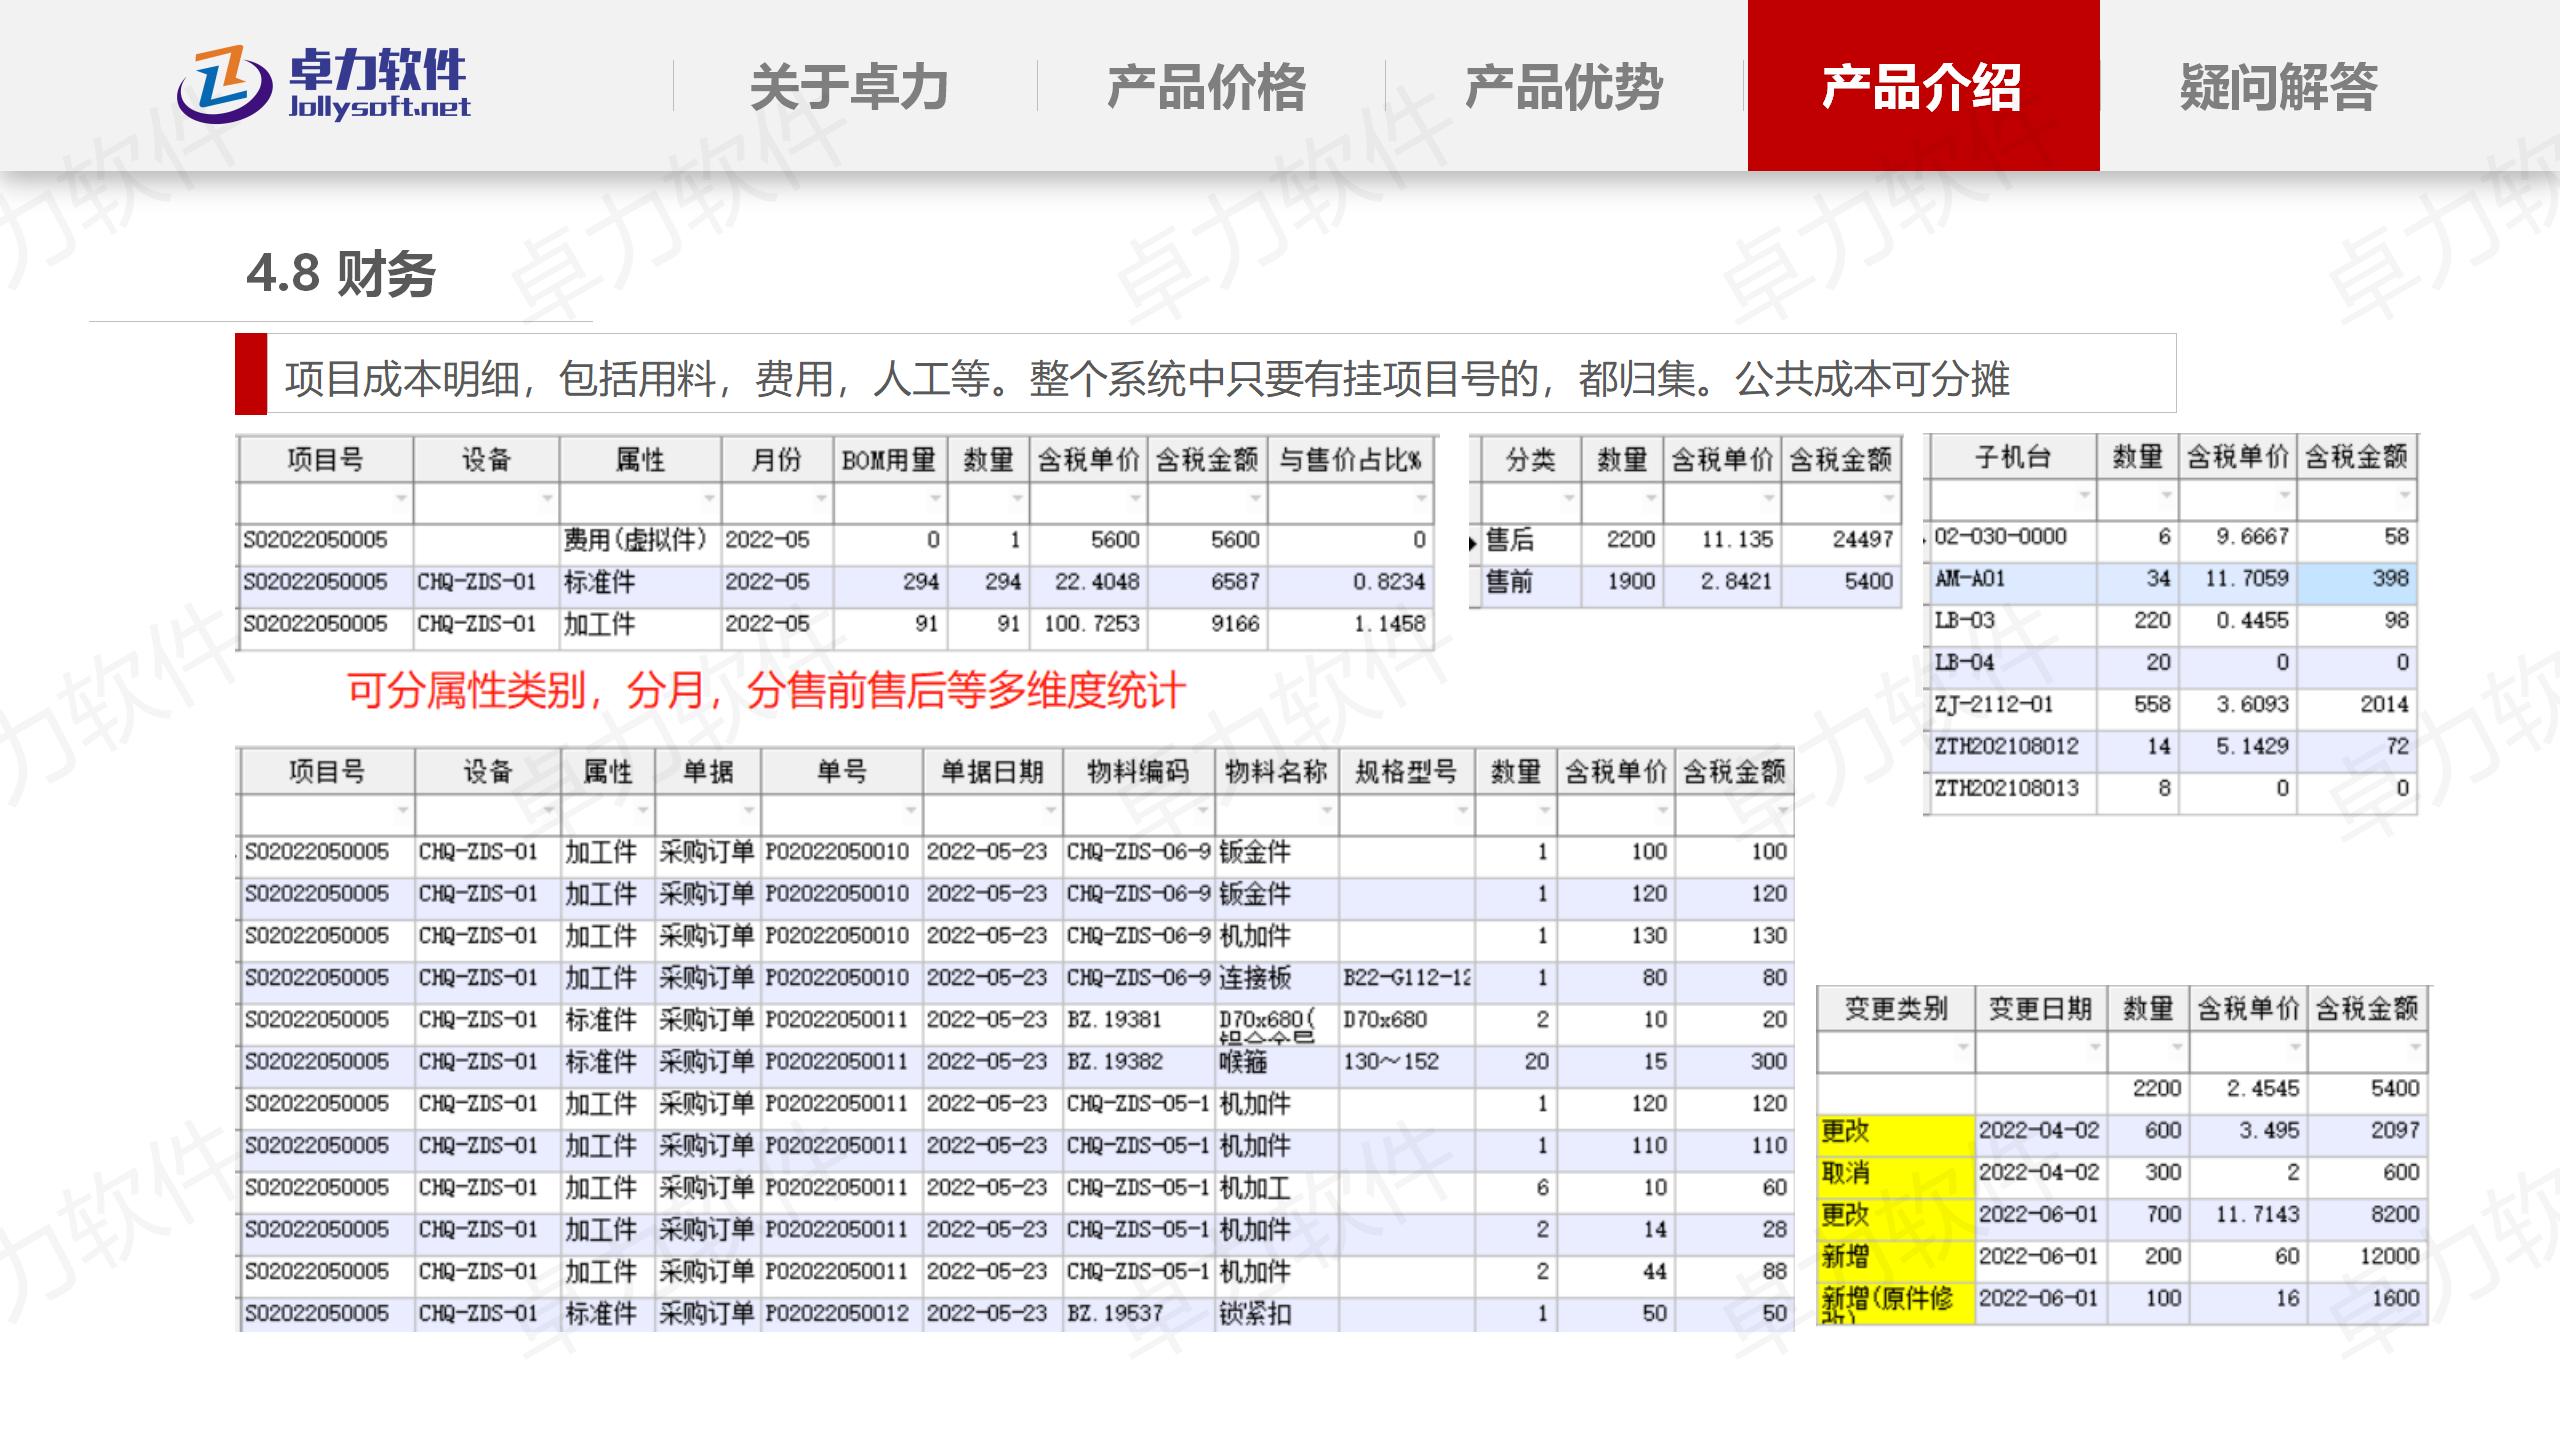Open the 子机台 filter dropdown
This screenshot has width=2560, height=1440.
click(x=2084, y=496)
